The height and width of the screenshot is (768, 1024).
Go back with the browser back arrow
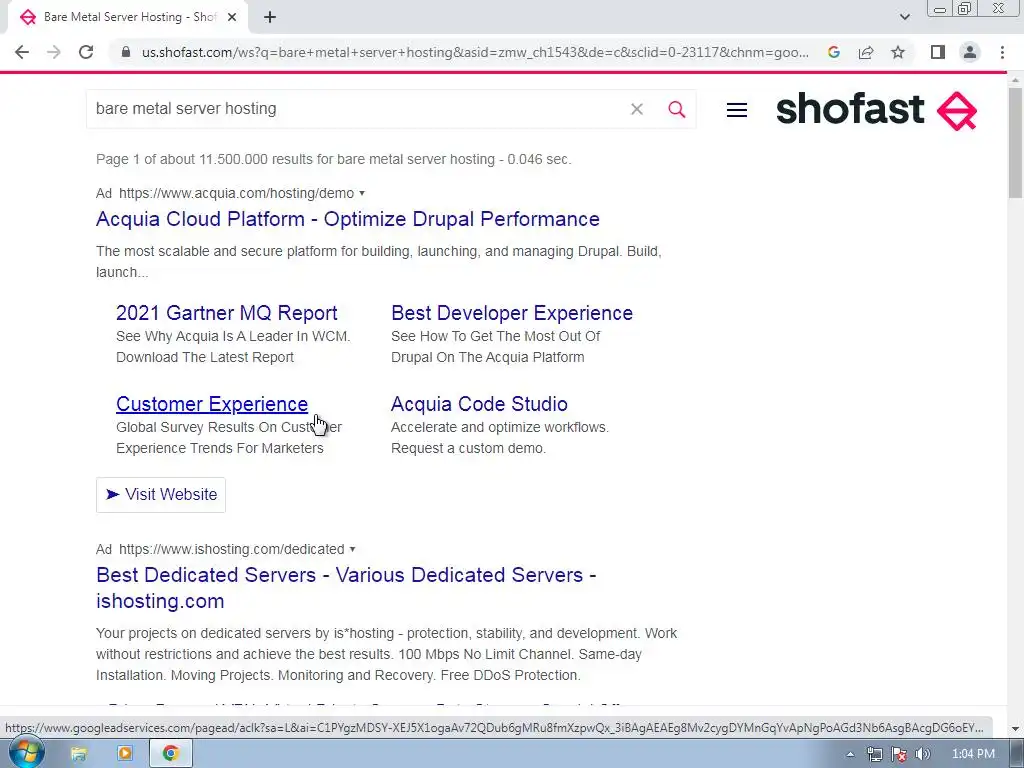[22, 52]
